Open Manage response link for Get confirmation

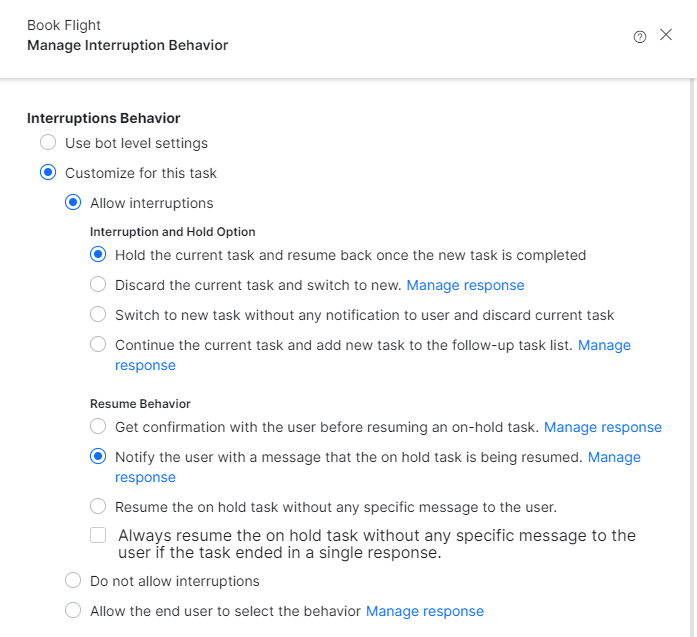pos(603,427)
